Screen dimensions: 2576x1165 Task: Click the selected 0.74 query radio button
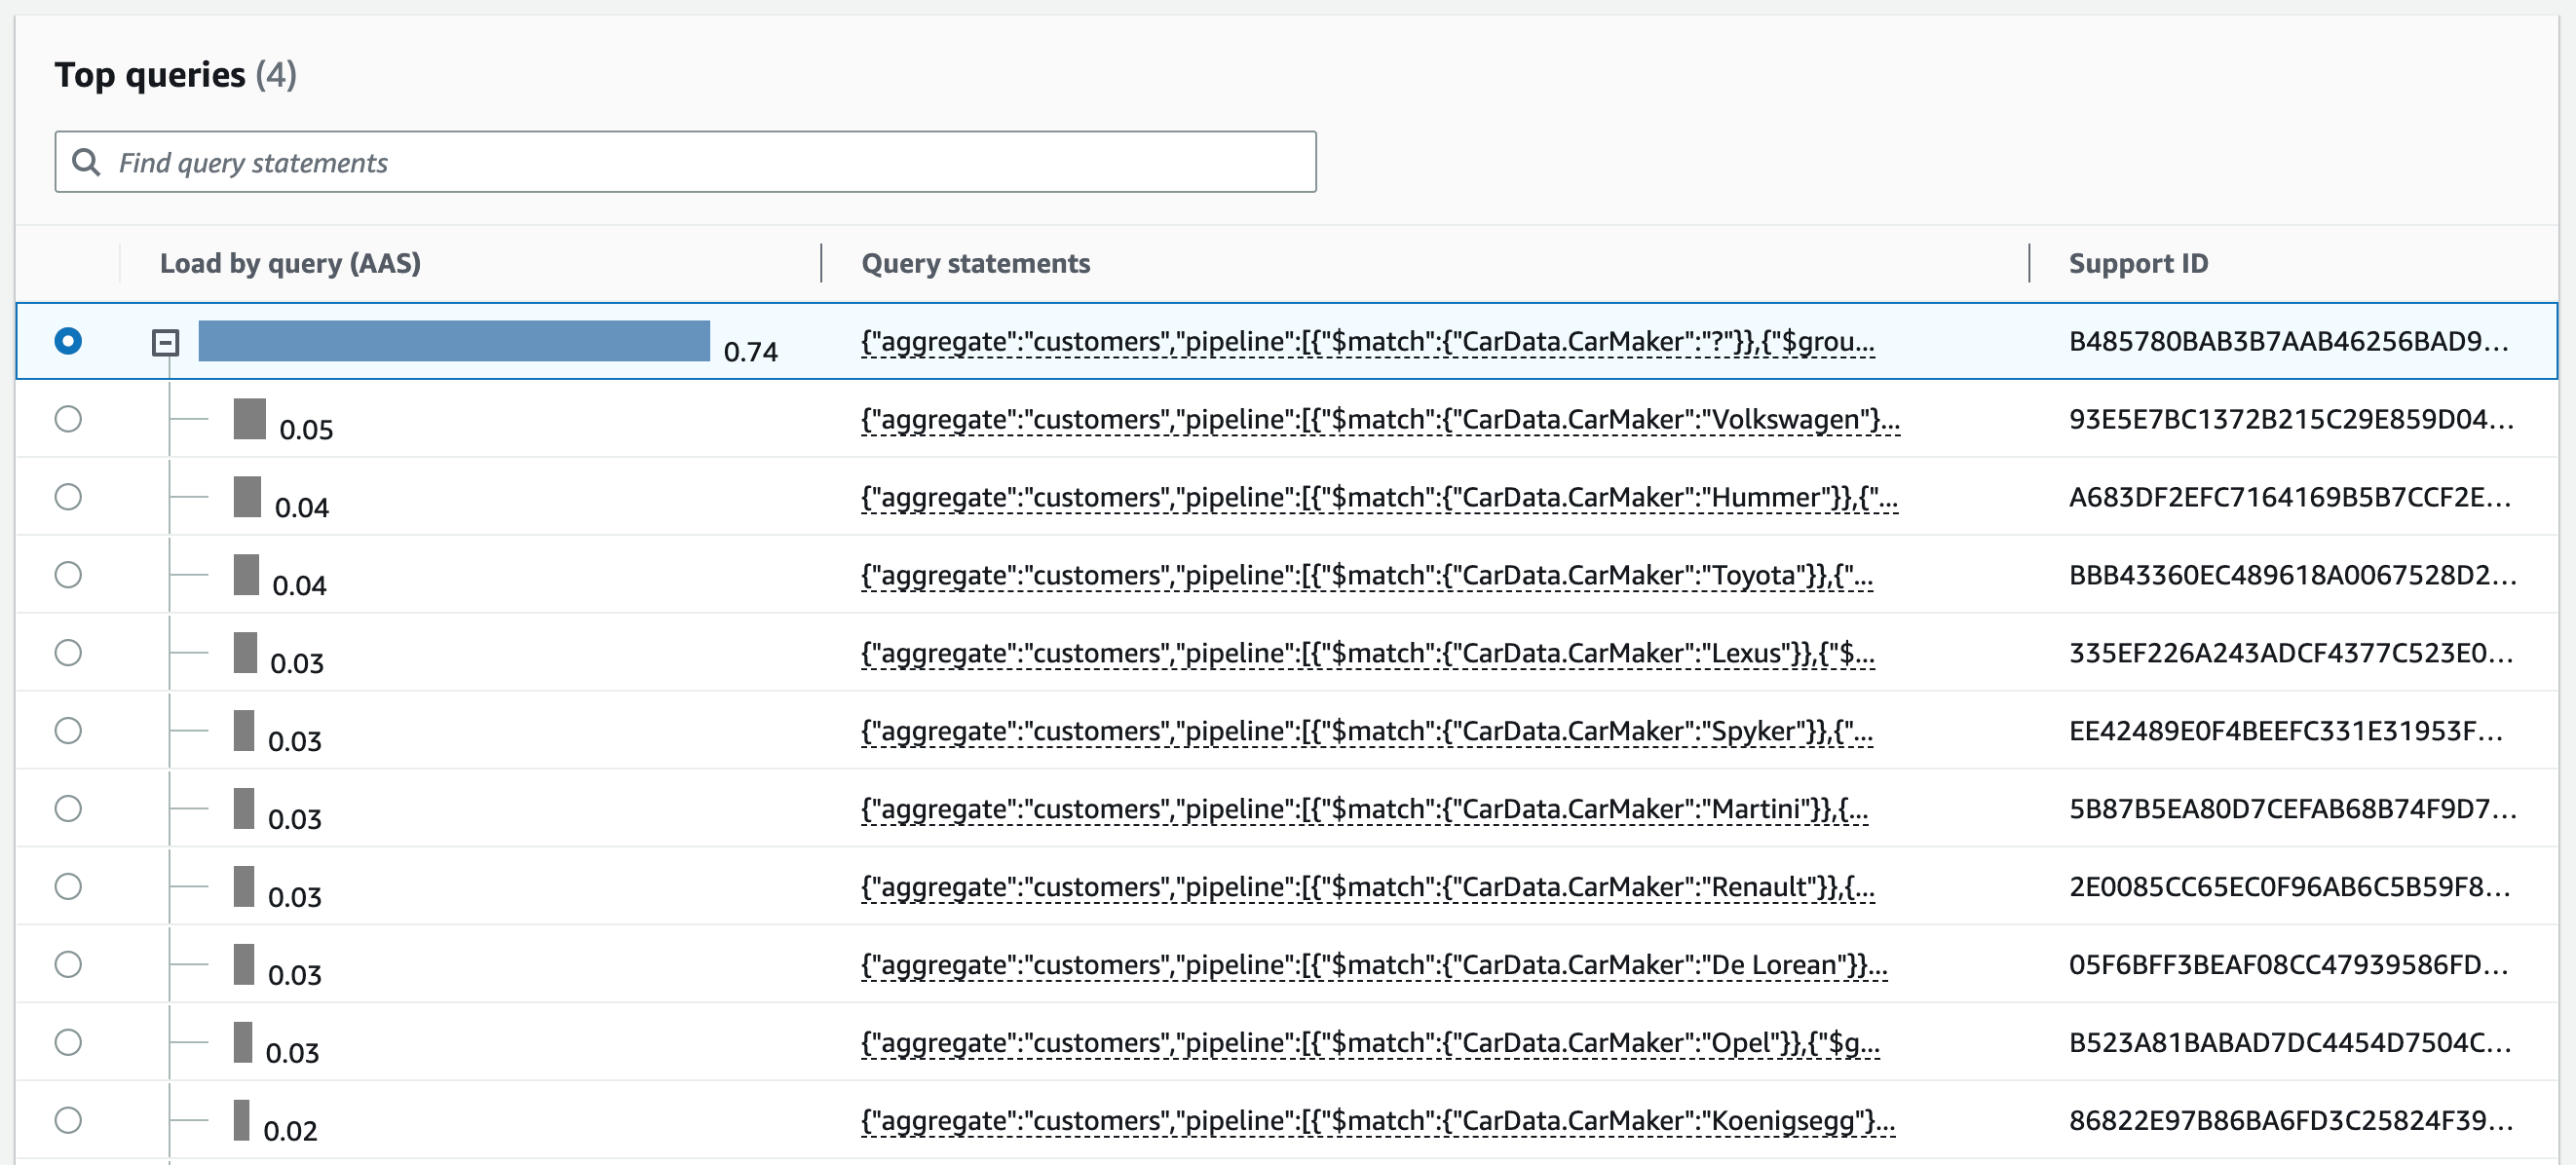[x=68, y=341]
